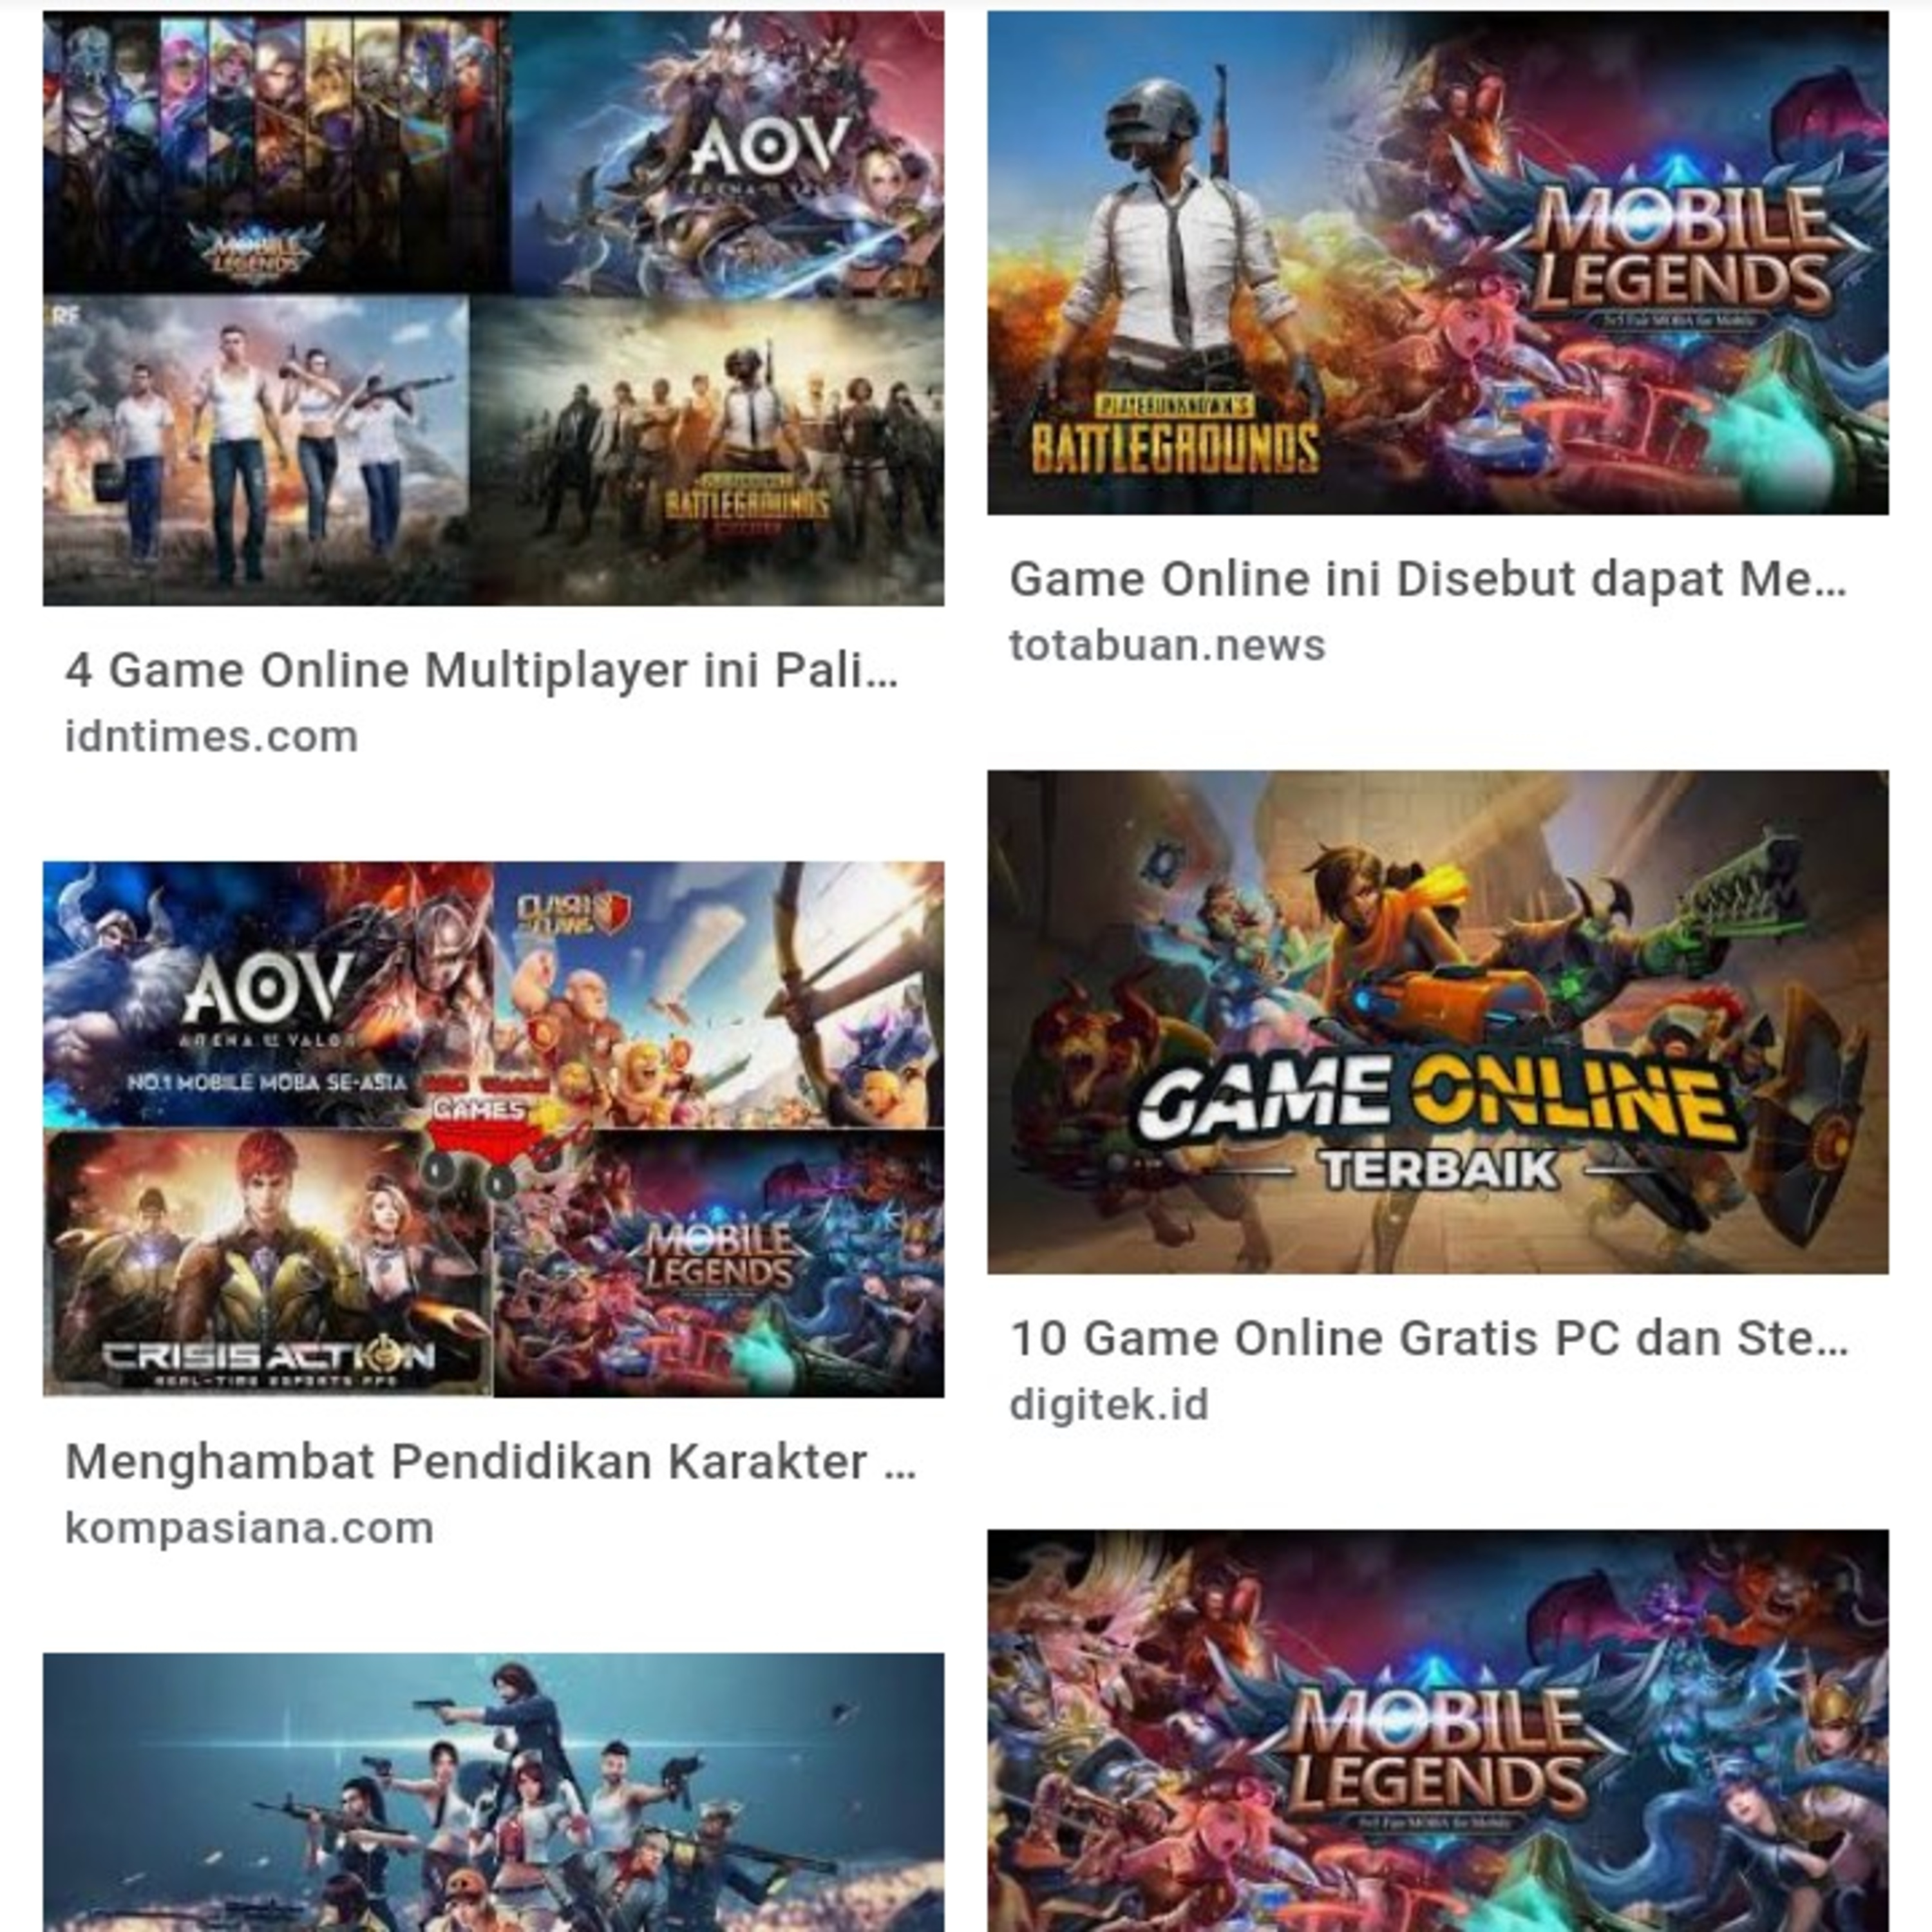Click the Free Fire squad panel in idntimes collage
This screenshot has height=1932, width=1932.
[256, 451]
